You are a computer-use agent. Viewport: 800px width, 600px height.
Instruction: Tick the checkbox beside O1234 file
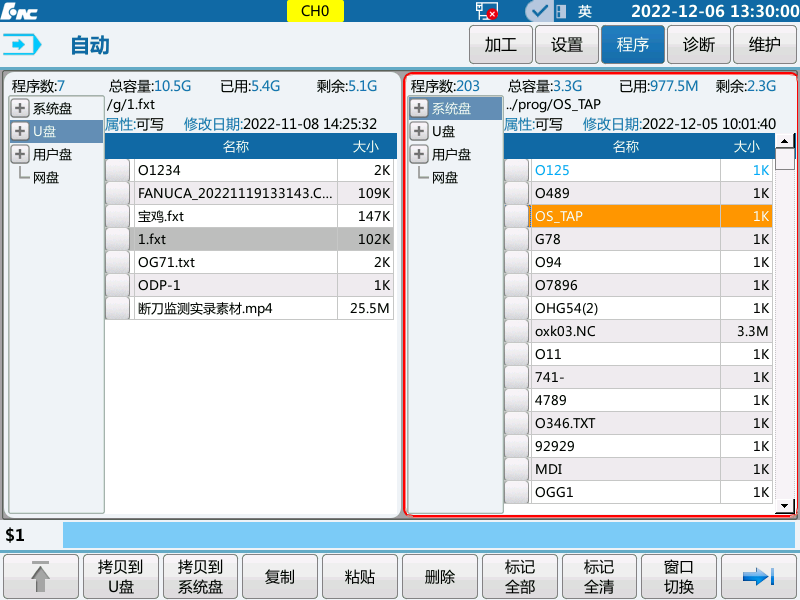(x=118, y=171)
